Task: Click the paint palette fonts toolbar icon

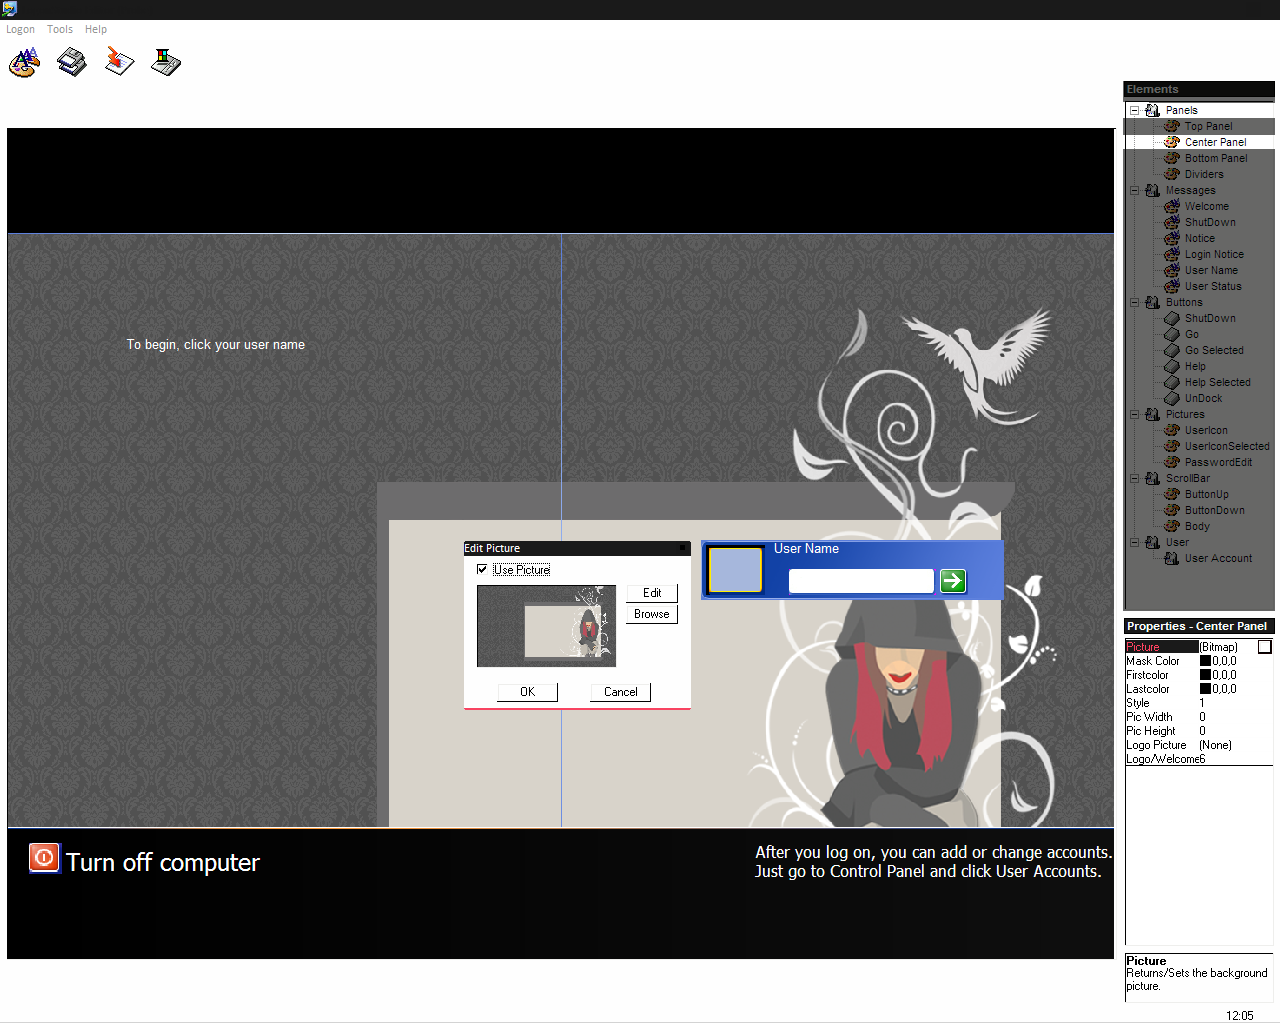Action: (24, 62)
